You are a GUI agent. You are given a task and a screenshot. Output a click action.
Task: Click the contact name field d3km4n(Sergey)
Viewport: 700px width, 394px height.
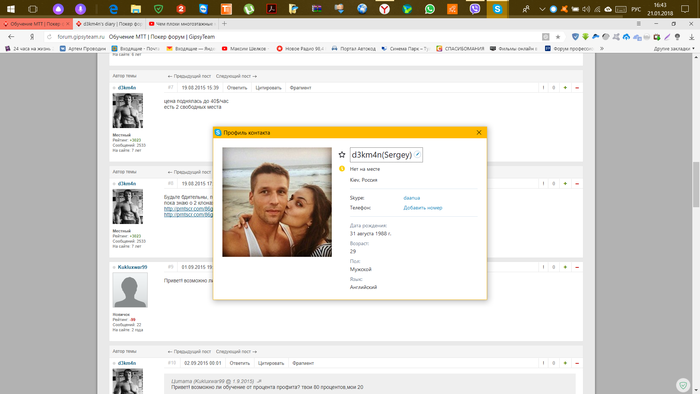tap(386, 155)
